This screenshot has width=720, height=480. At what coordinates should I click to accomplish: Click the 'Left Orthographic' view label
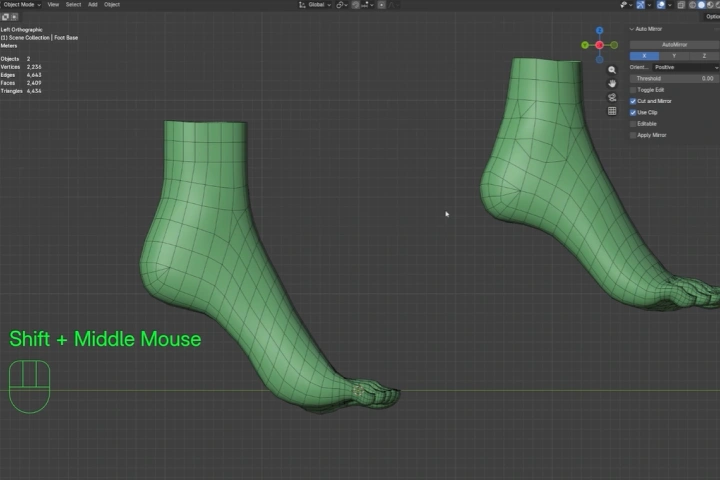tap(22, 30)
